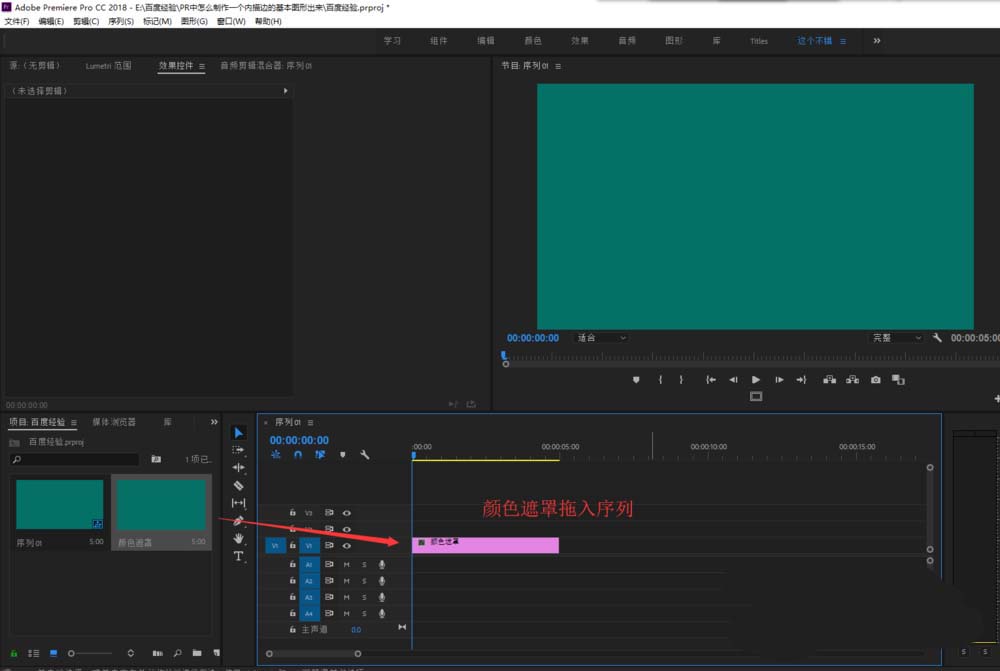
Task: Switch to the 颜色 workspace
Action: [533, 41]
